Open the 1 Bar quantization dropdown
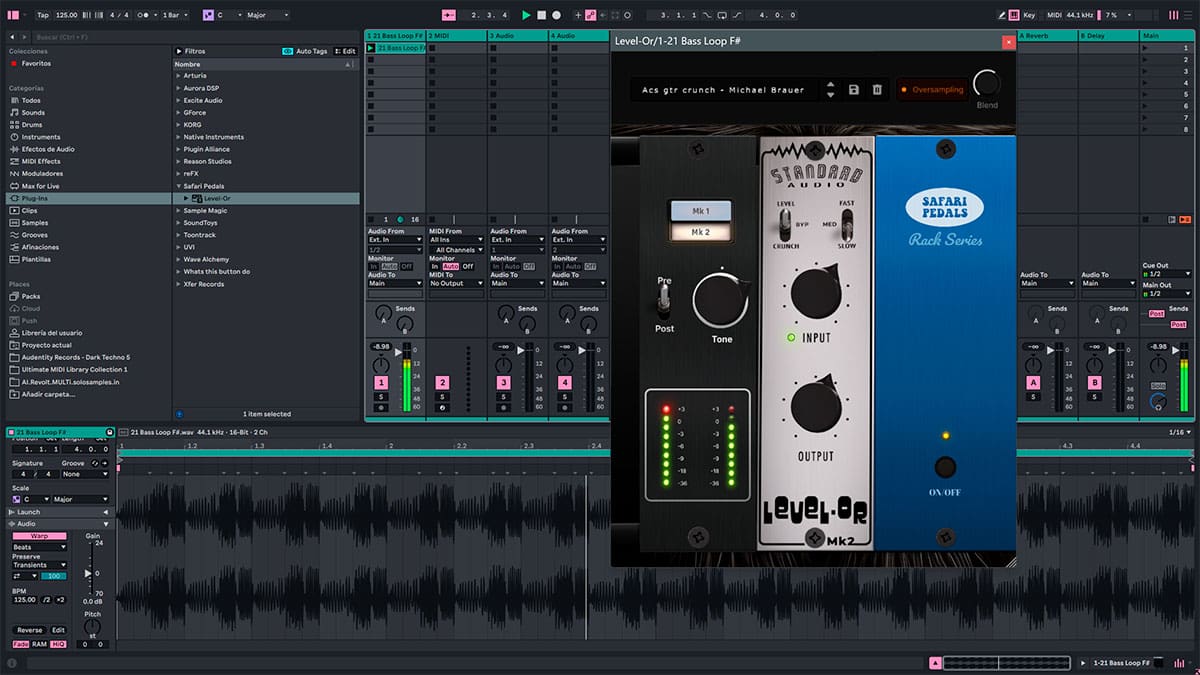This screenshot has height=675, width=1200. (177, 15)
